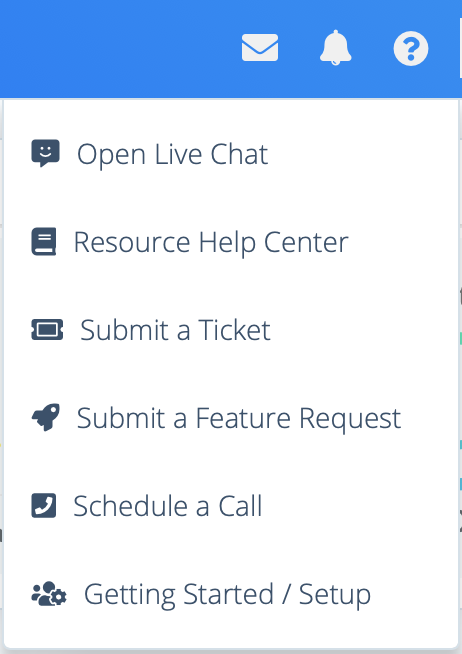Click the rocket icon for feature requests
The image size is (462, 654).
tap(46, 417)
